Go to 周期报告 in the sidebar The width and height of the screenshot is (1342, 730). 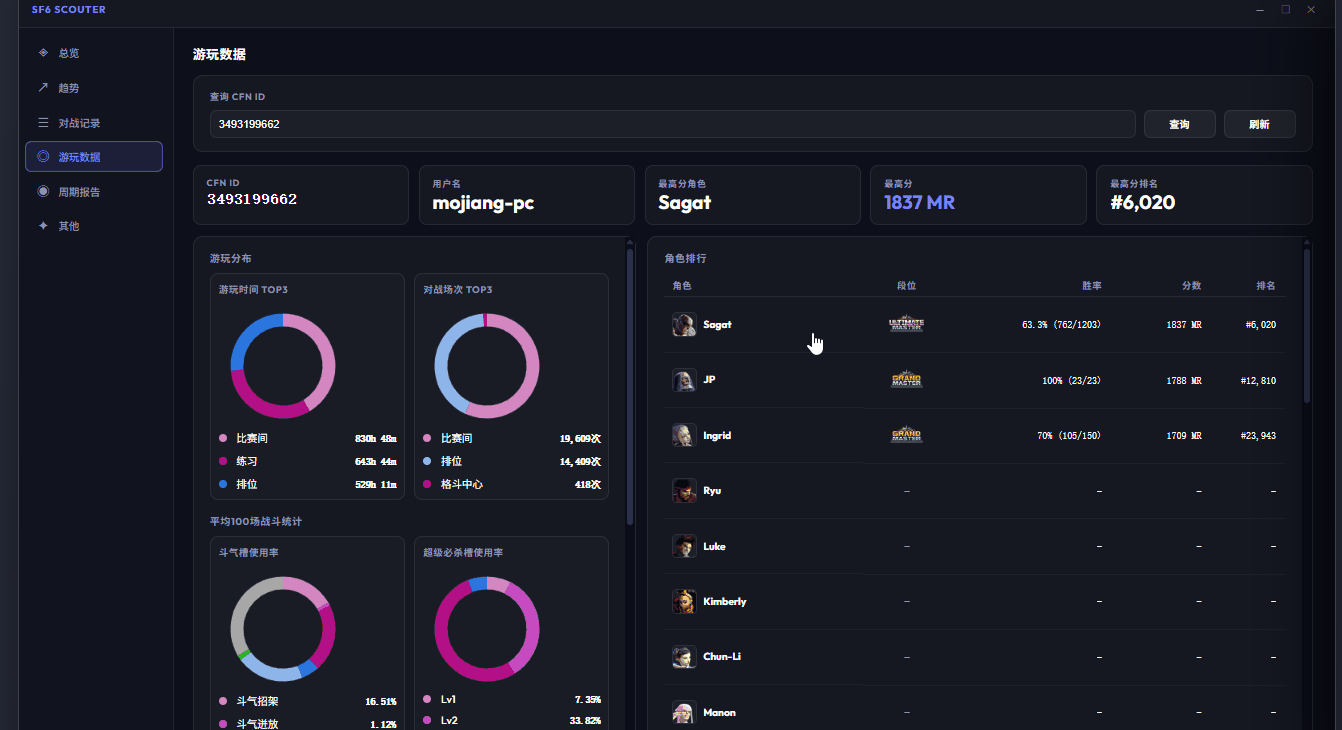(x=94, y=192)
